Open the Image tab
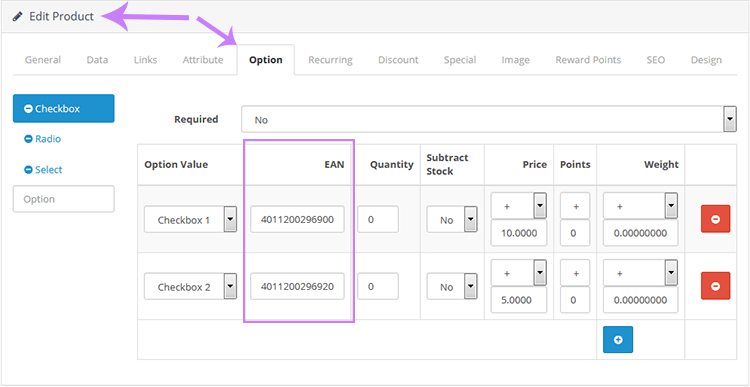Image resolution: width=750 pixels, height=387 pixels. click(516, 60)
